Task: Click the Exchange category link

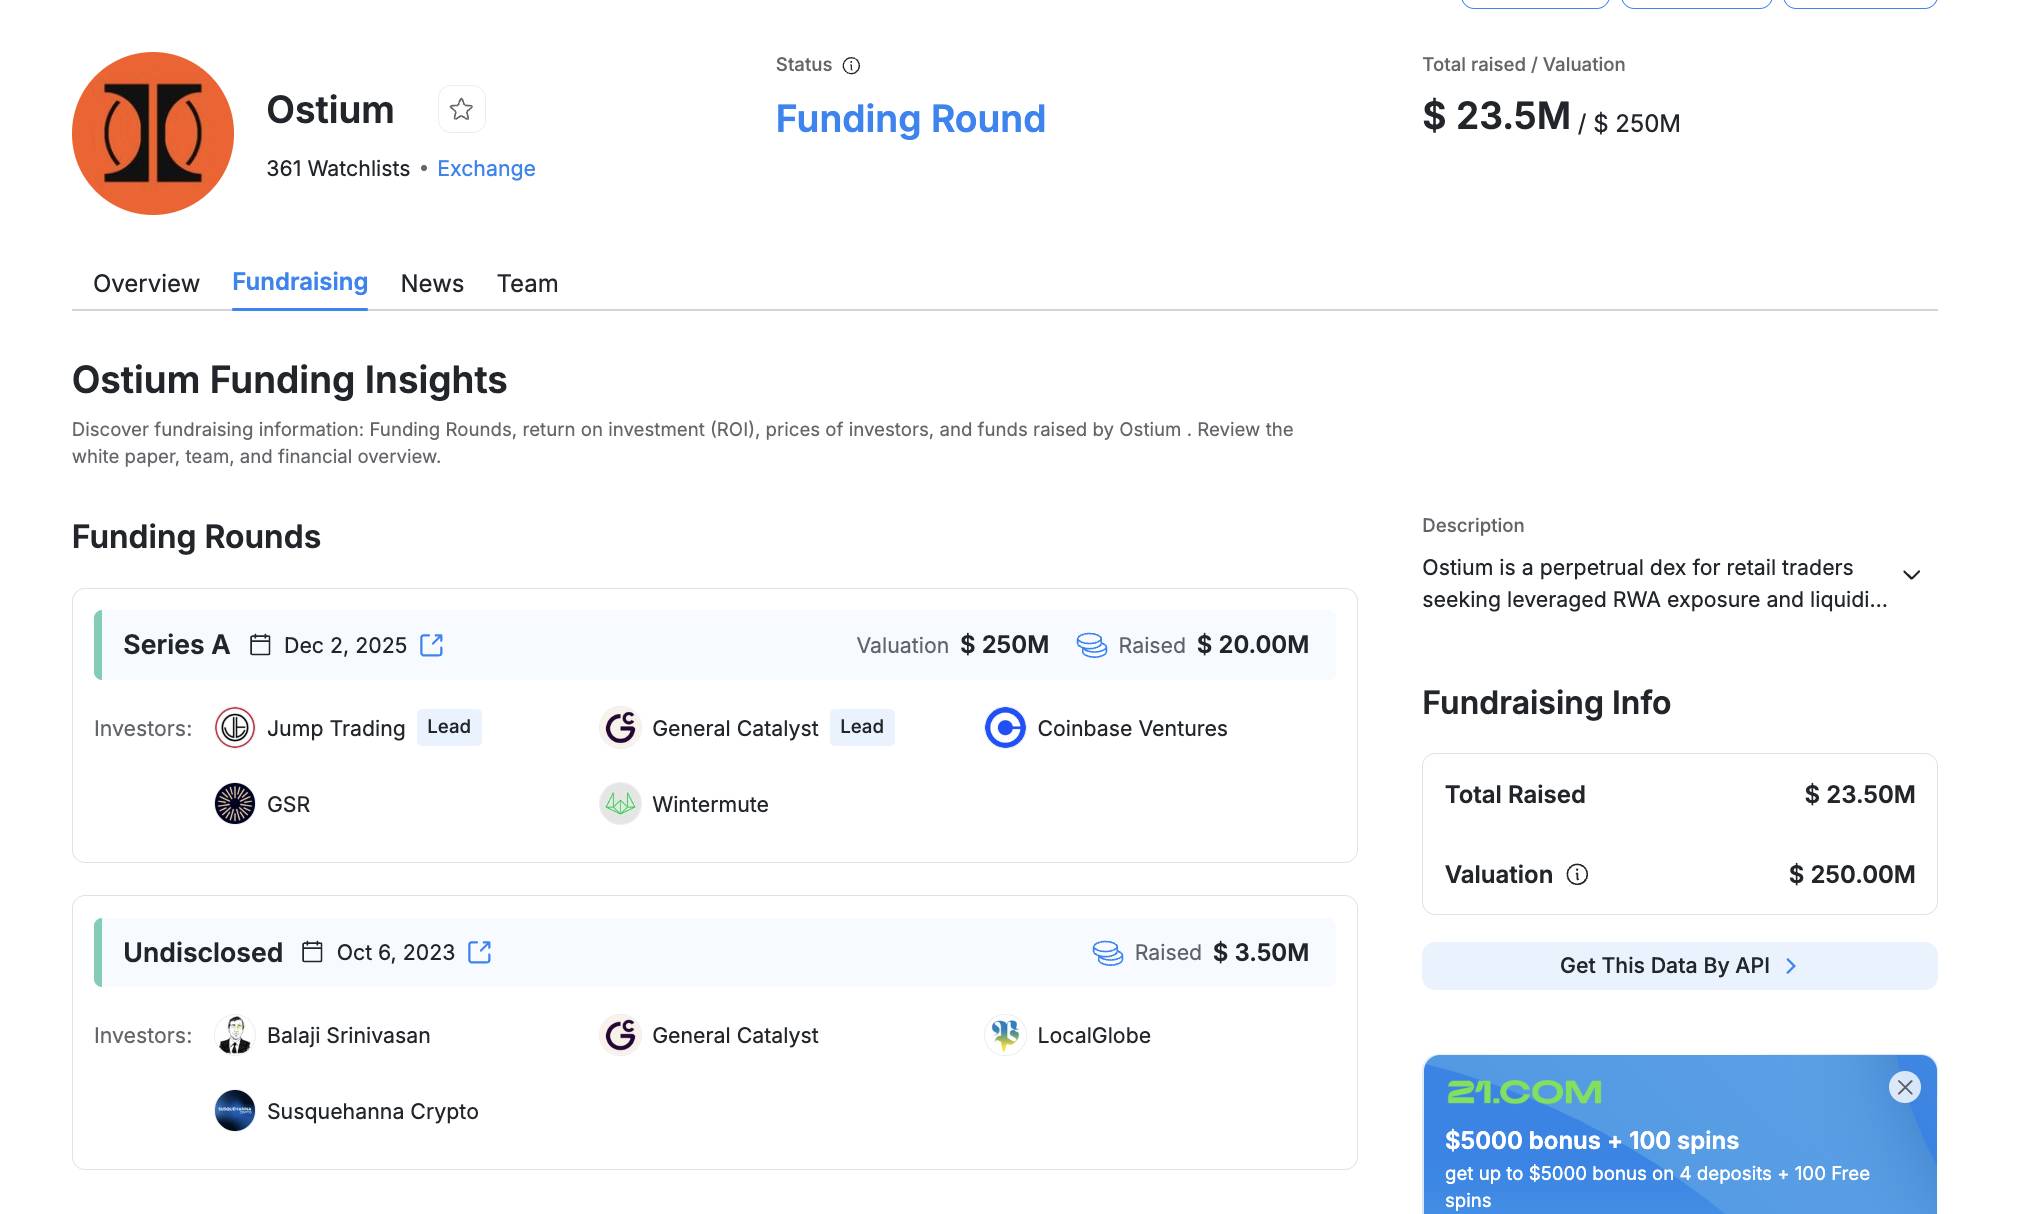Action: click(486, 168)
